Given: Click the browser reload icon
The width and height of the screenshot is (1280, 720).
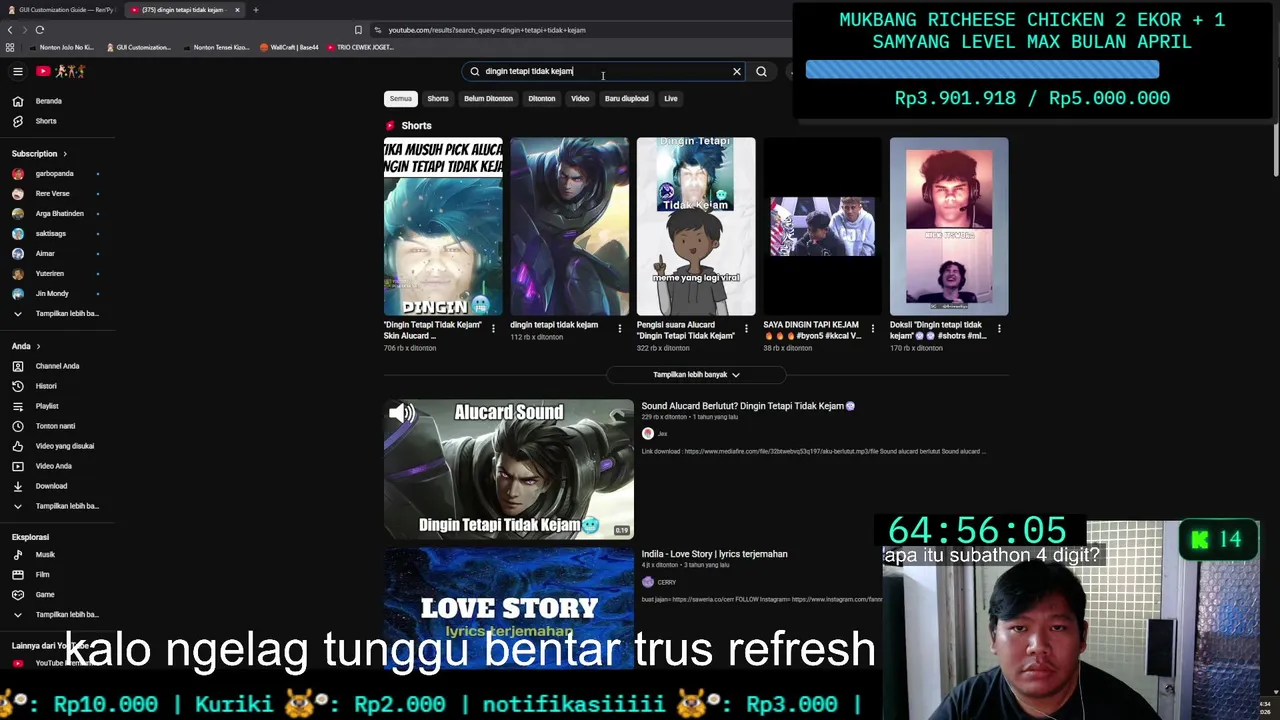Looking at the screenshot, I should [x=40, y=30].
